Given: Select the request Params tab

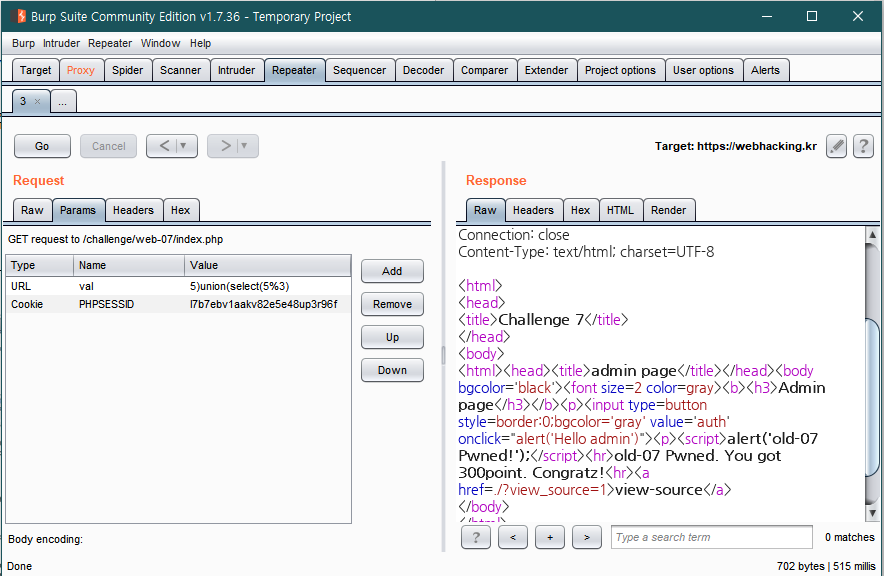Looking at the screenshot, I should tap(78, 210).
